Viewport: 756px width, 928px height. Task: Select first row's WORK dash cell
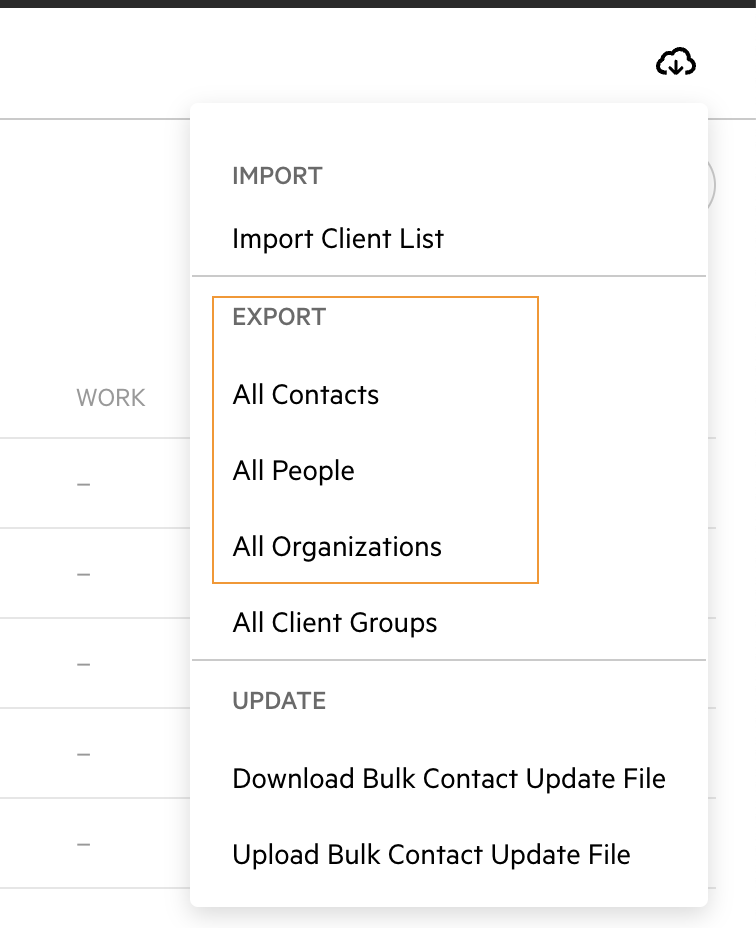83,484
